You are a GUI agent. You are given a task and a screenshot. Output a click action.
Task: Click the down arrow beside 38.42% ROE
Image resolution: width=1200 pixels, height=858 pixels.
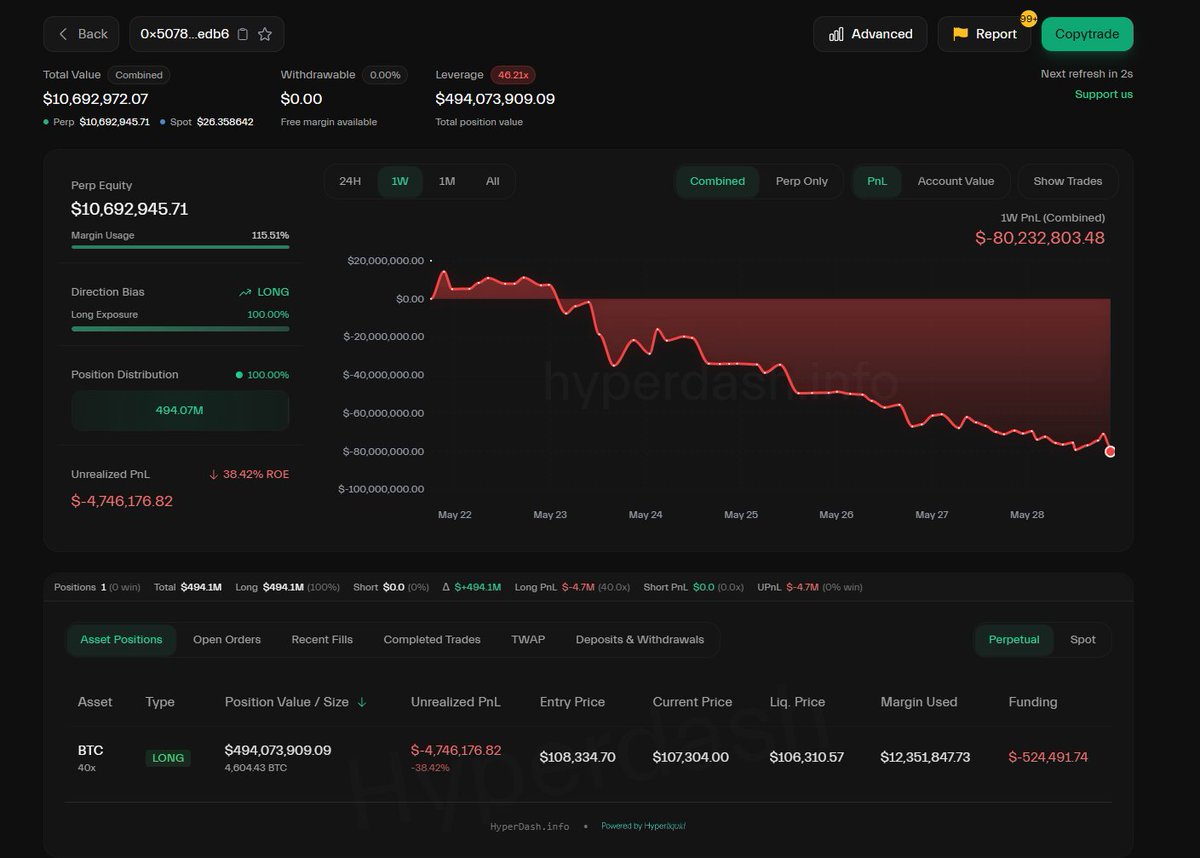214,474
